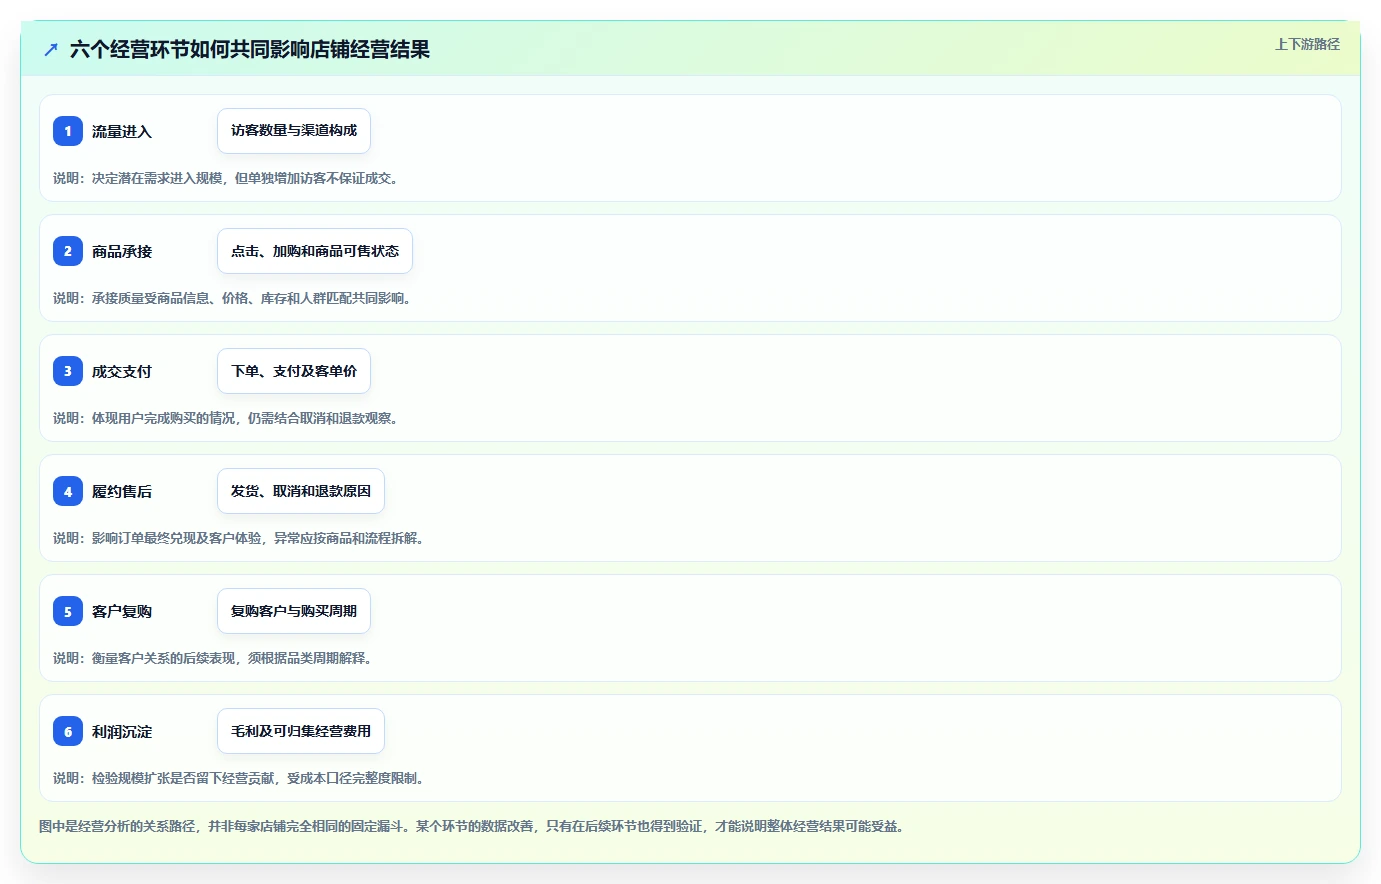
Task: Click the title 六个经营环节如何共同影响店铺经营结果
Action: pos(250,49)
